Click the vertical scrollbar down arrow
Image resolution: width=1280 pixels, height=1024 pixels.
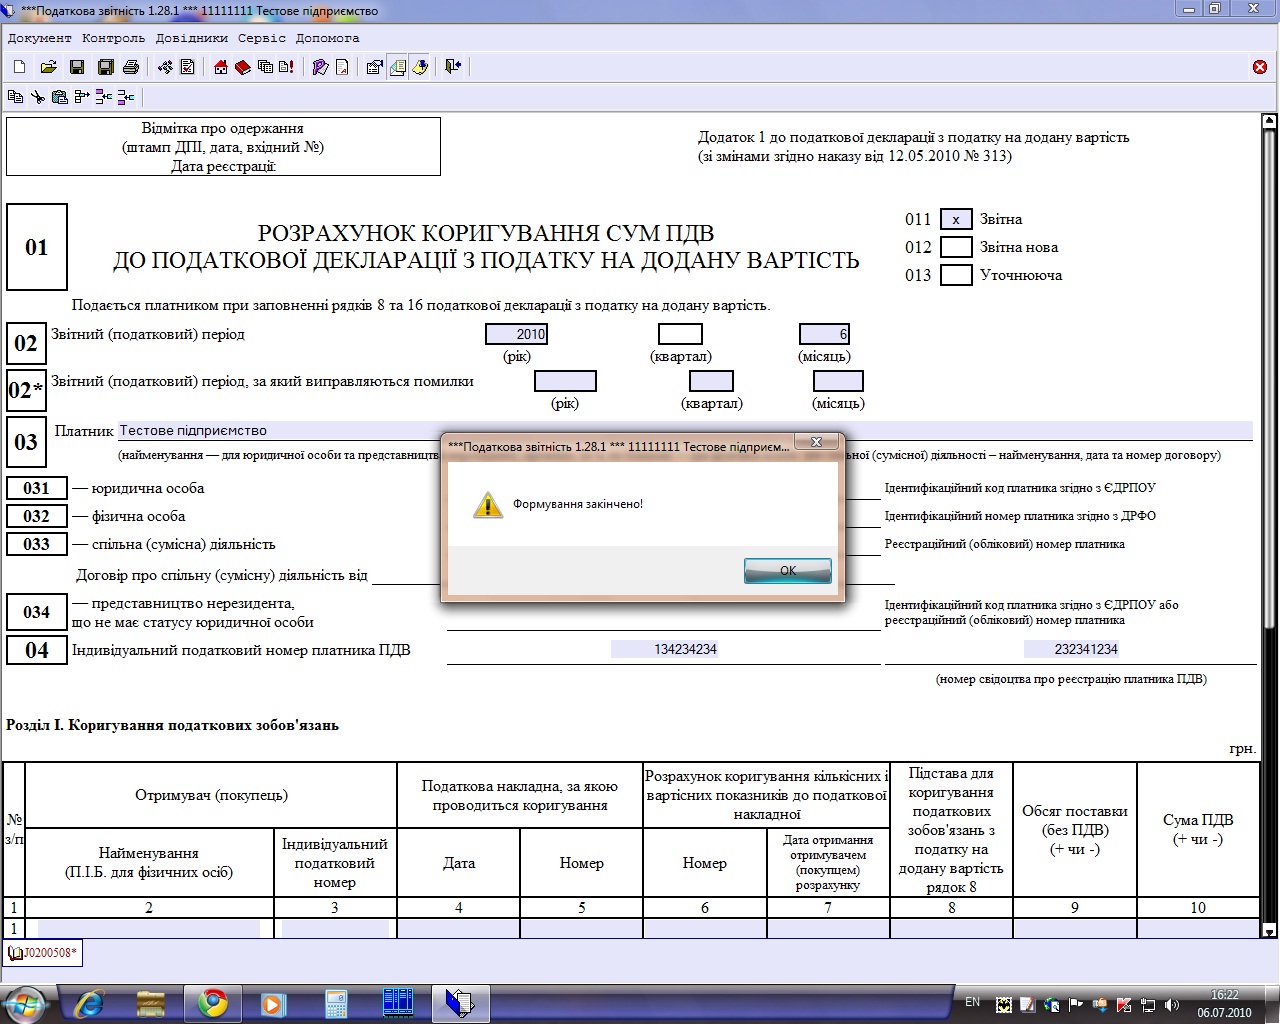pos(1270,932)
